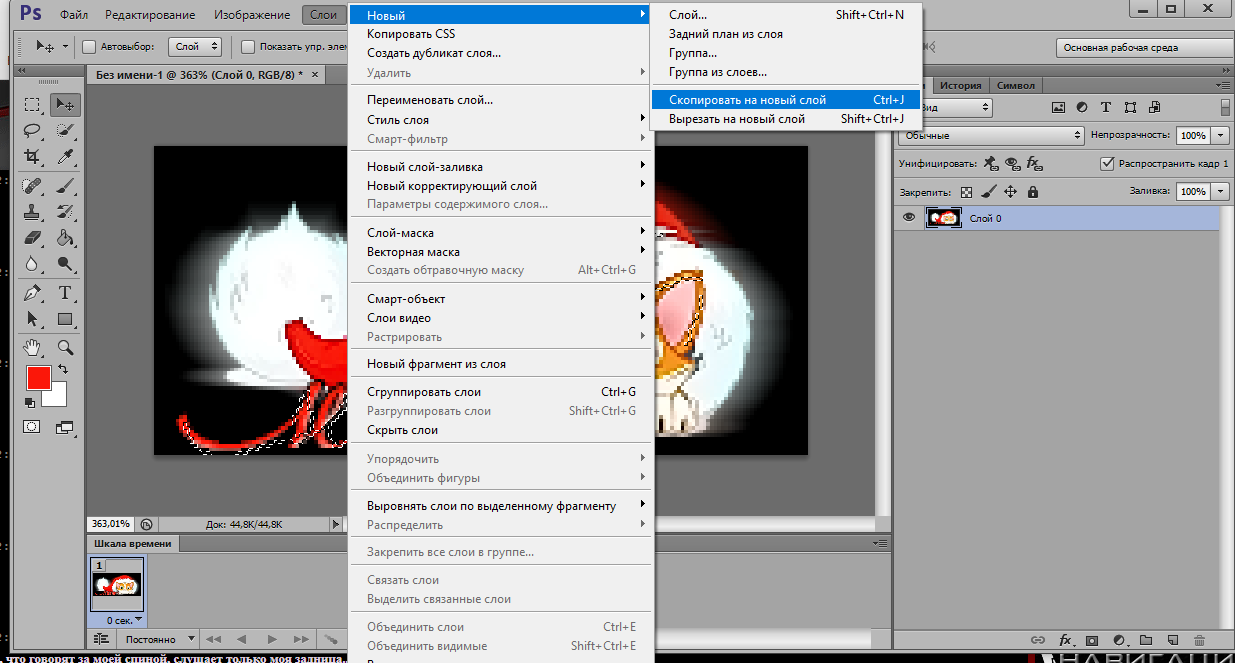Choose Создать дубликат слоя menu item
Image resolution: width=1235 pixels, height=663 pixels.
(x=434, y=53)
